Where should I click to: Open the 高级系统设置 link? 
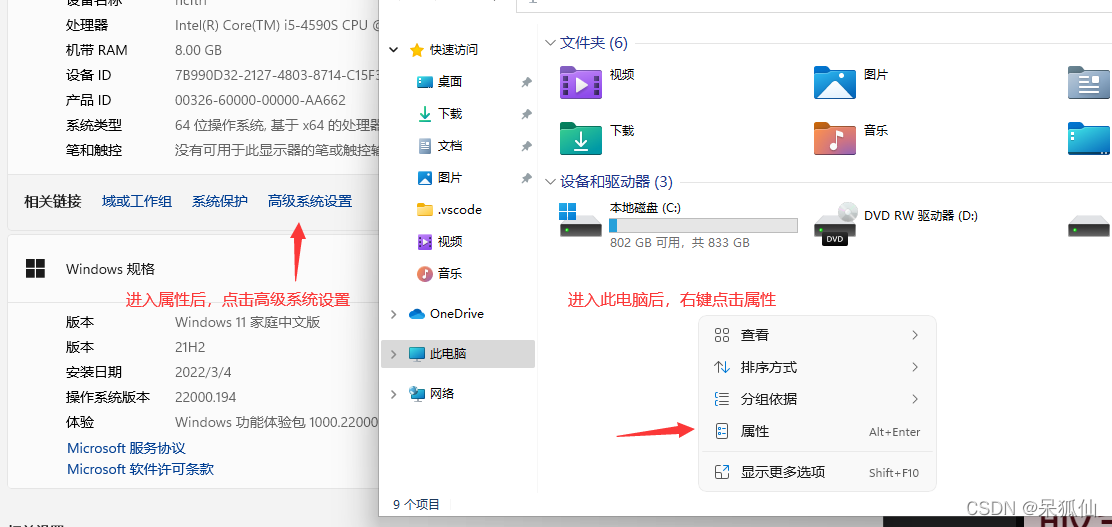[x=310, y=201]
